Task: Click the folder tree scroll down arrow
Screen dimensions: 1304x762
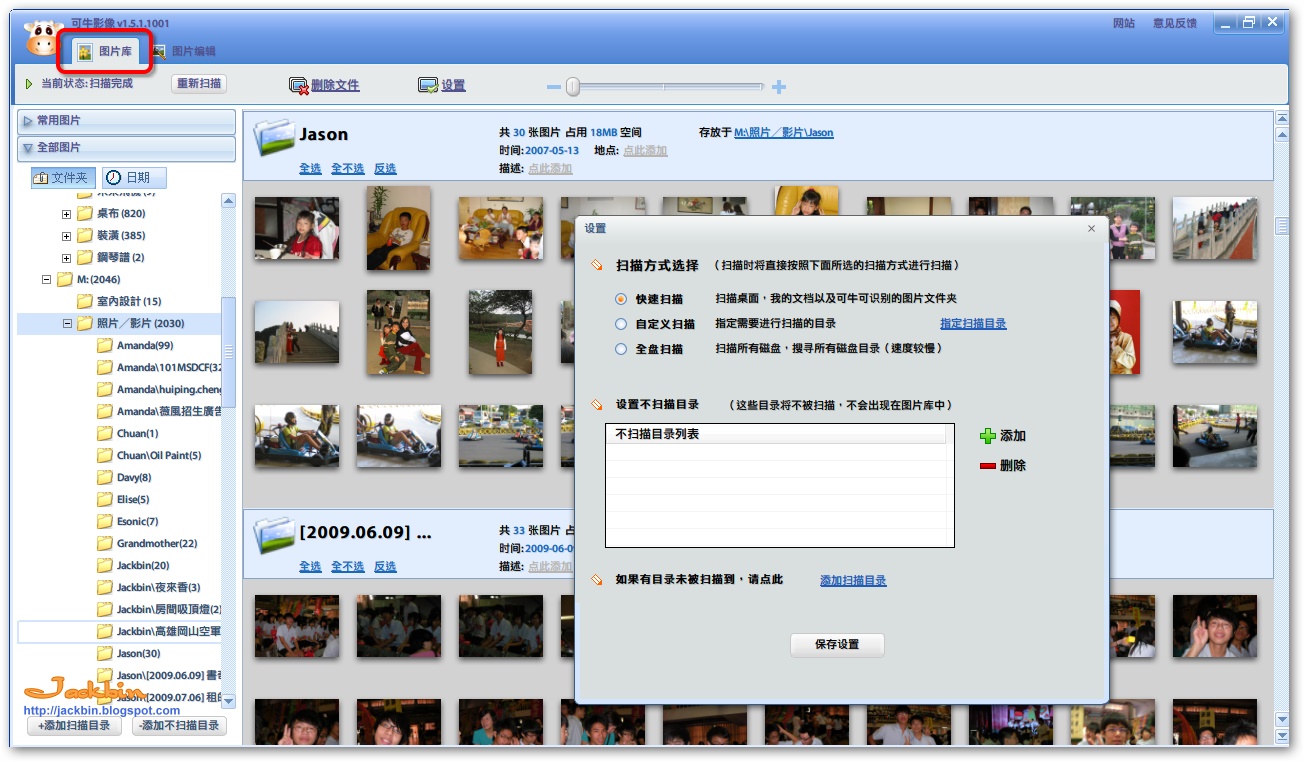Action: [228, 702]
